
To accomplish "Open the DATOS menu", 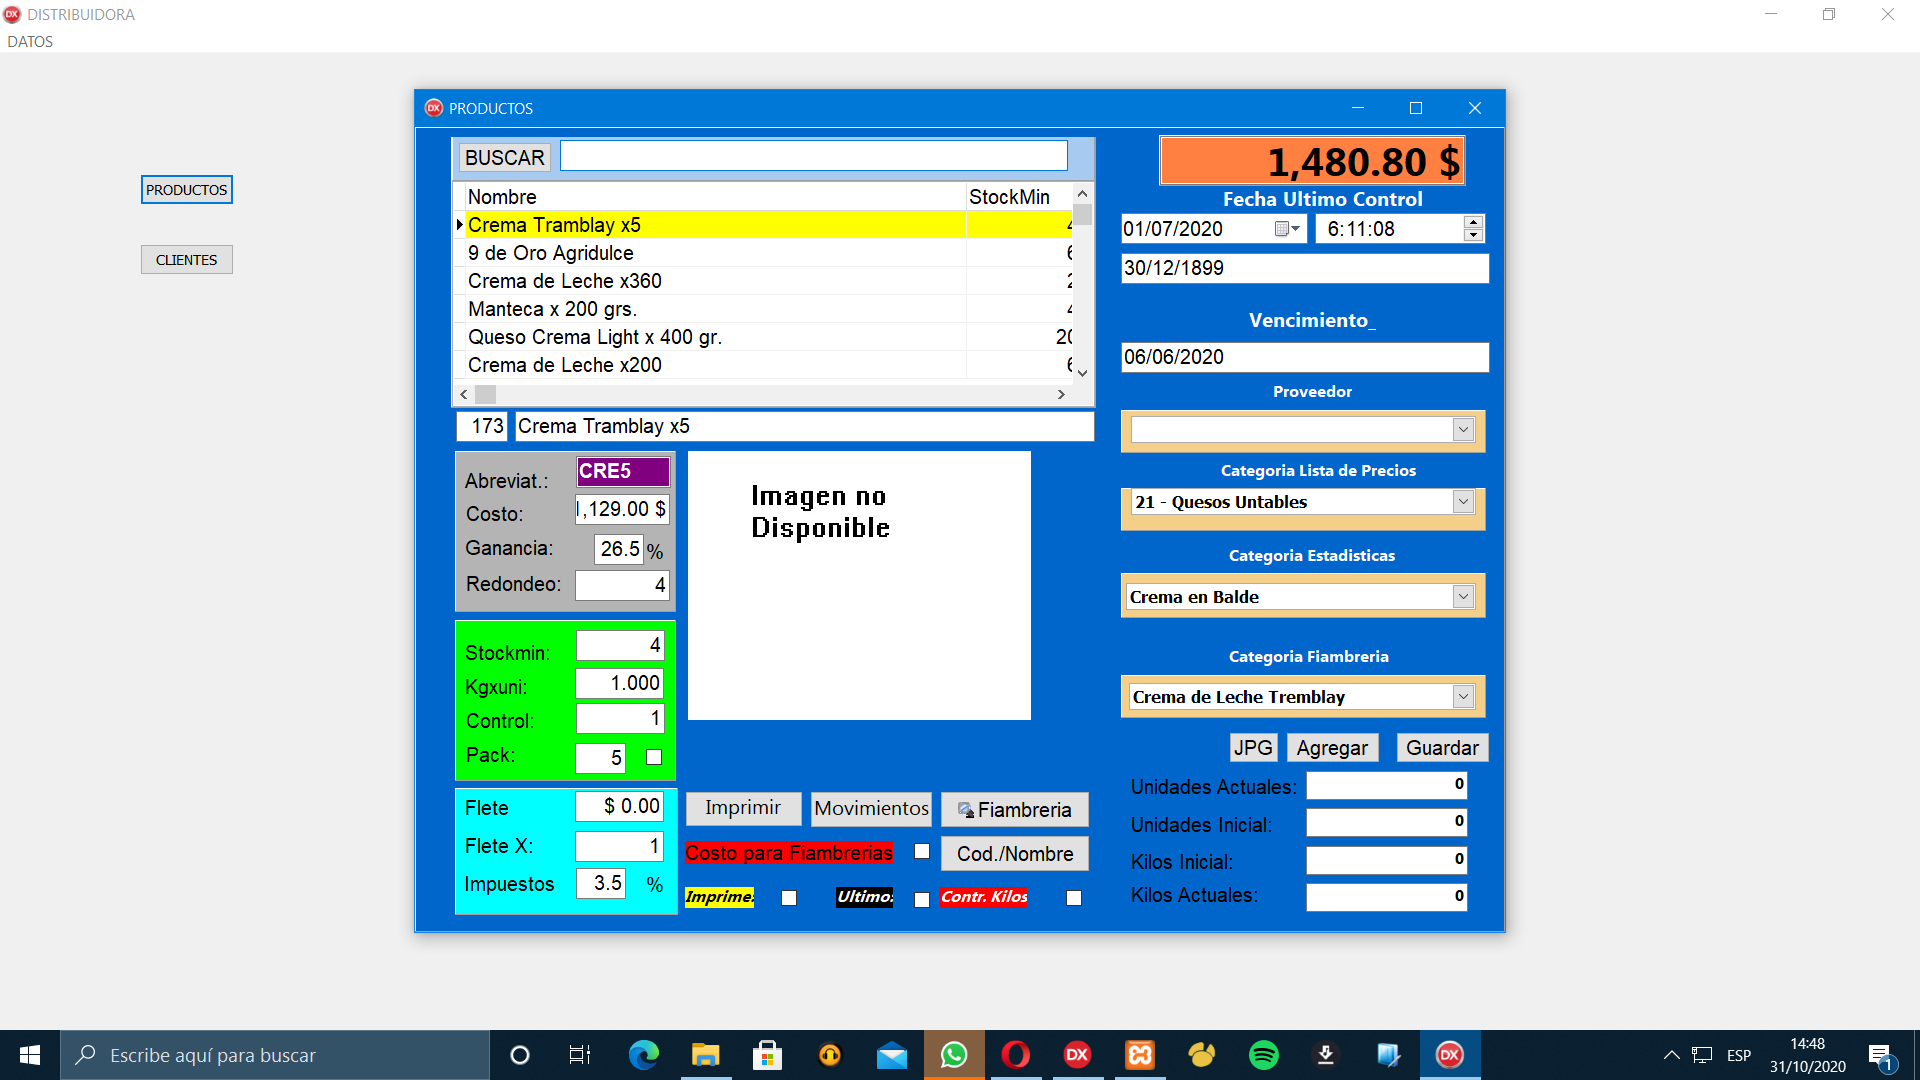I will point(30,42).
